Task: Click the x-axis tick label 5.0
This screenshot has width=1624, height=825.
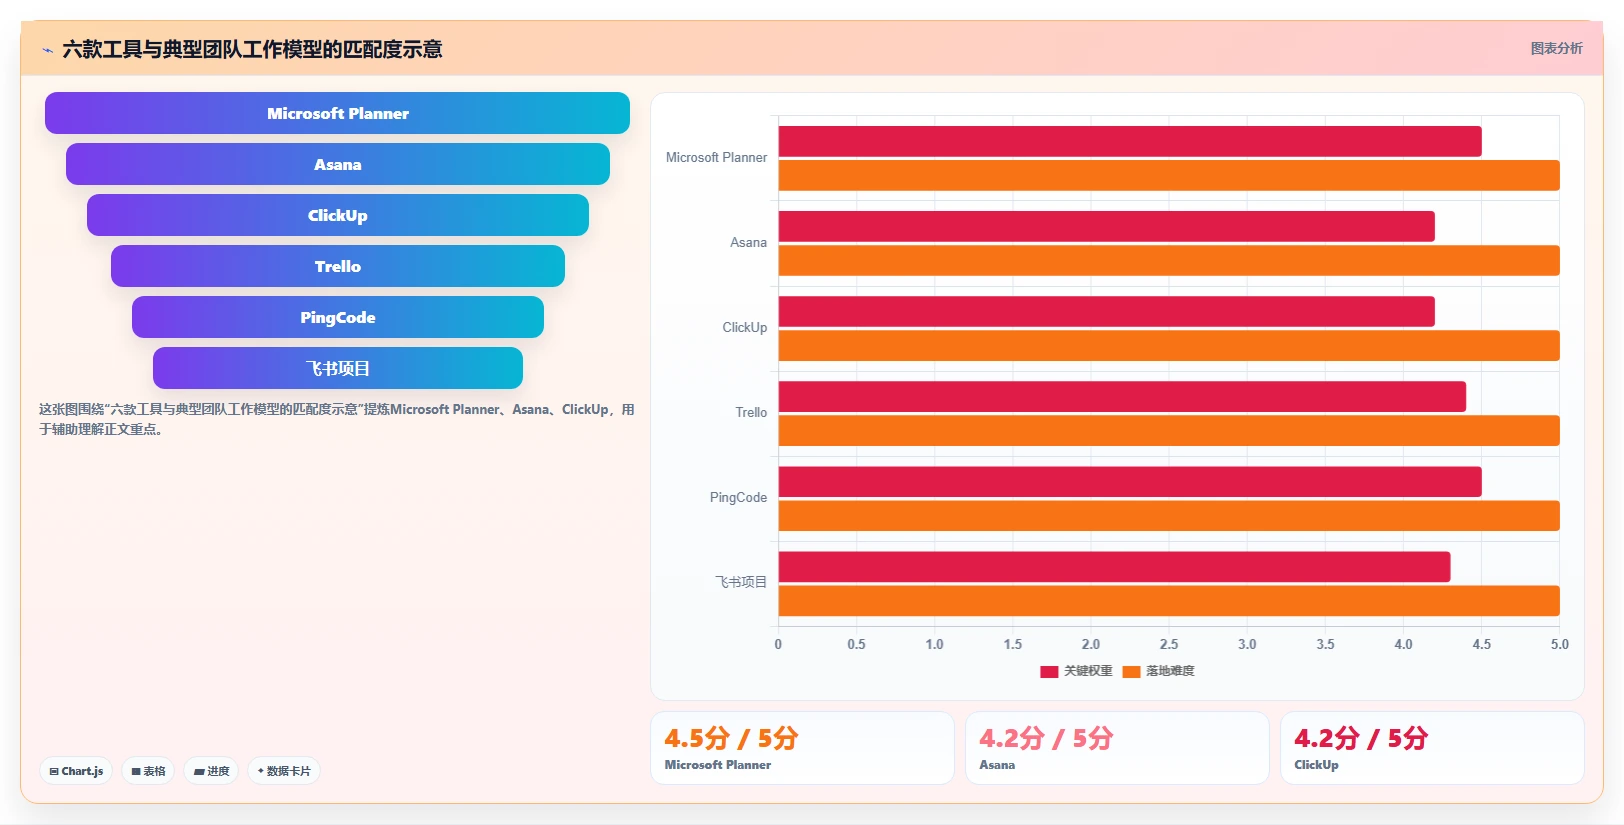Action: tap(1559, 645)
